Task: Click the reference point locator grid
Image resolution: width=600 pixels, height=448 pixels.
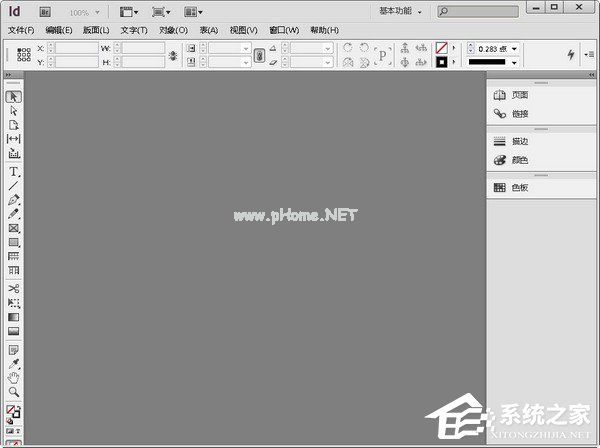Action: [24, 55]
